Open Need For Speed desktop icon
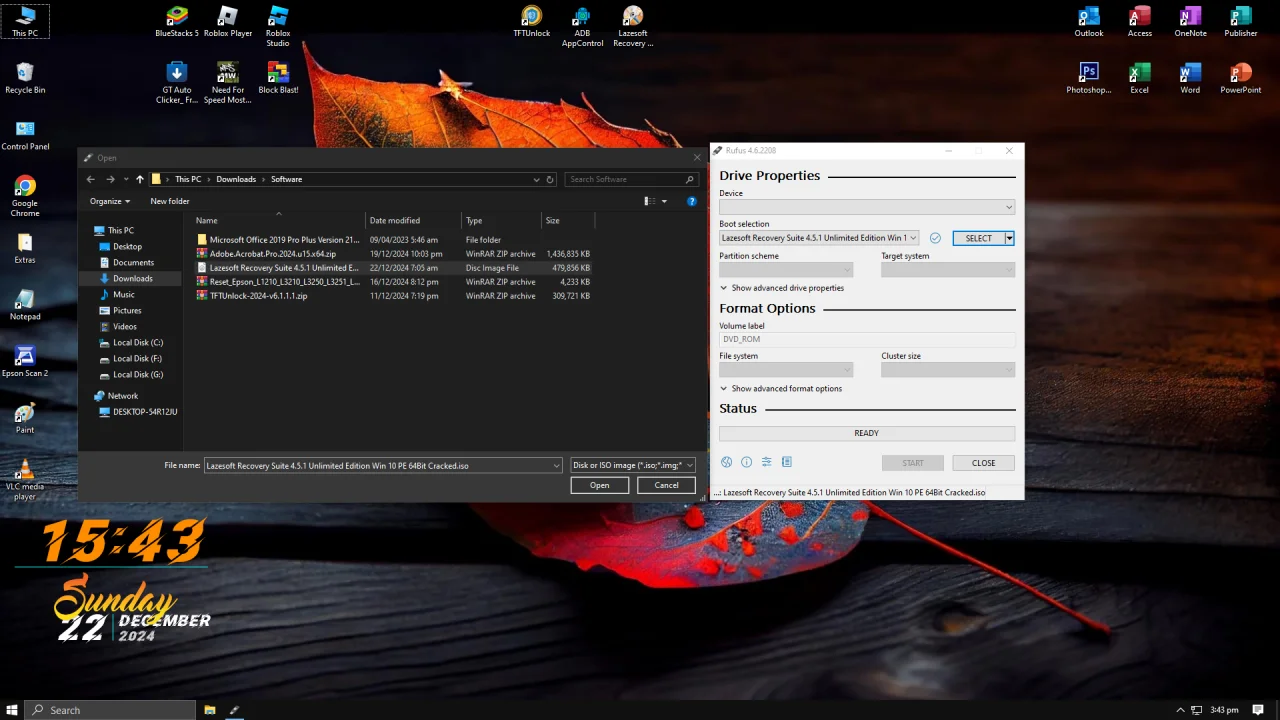The height and width of the screenshot is (720, 1280). coord(228,83)
